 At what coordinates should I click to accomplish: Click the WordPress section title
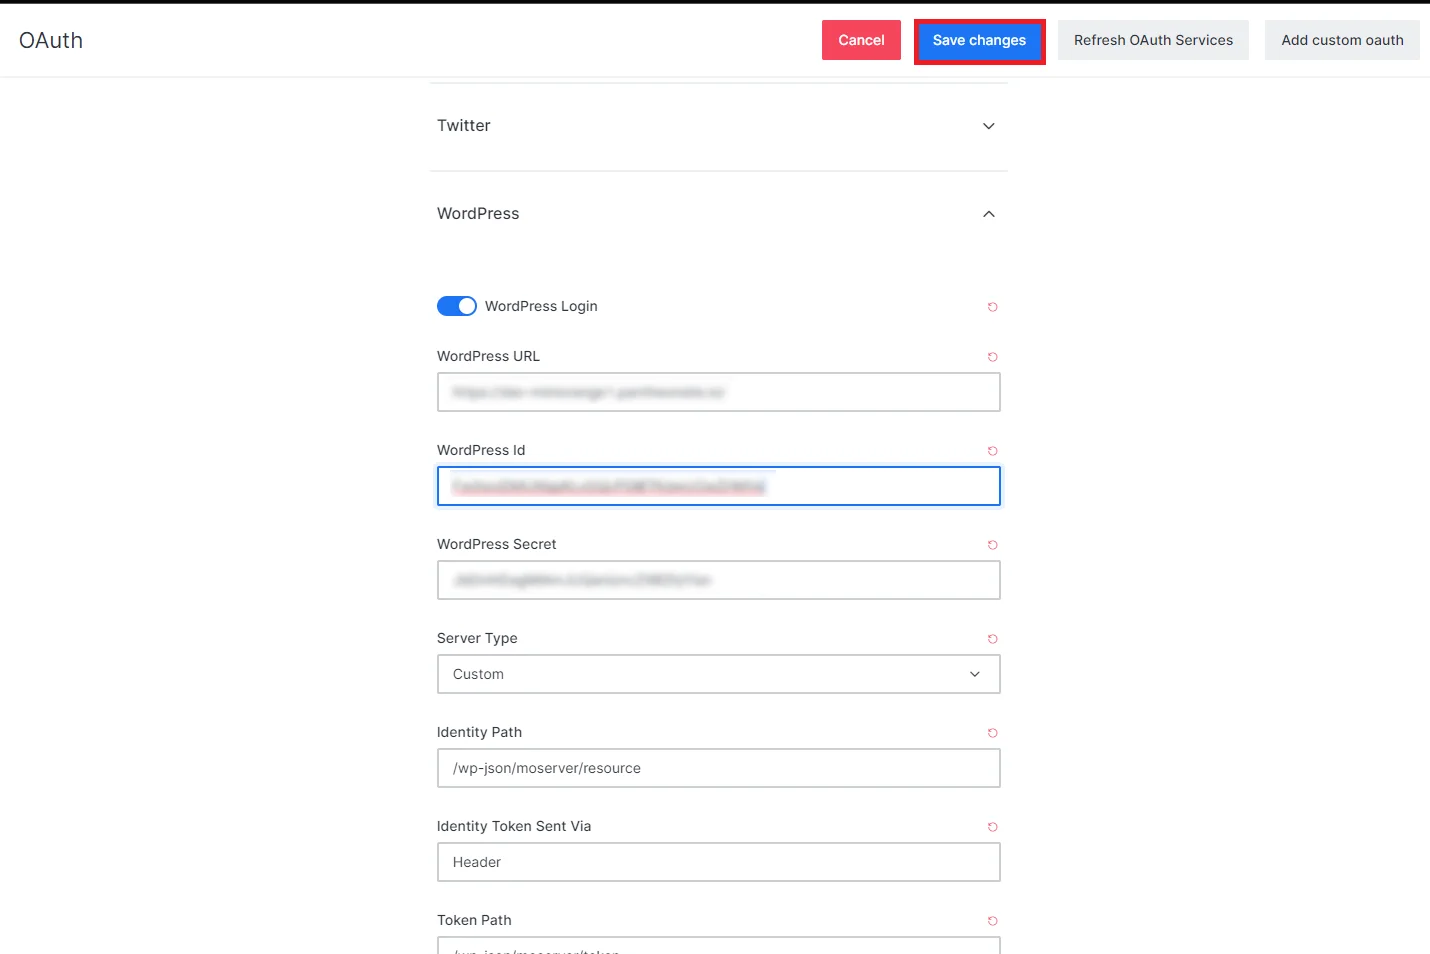tap(478, 214)
